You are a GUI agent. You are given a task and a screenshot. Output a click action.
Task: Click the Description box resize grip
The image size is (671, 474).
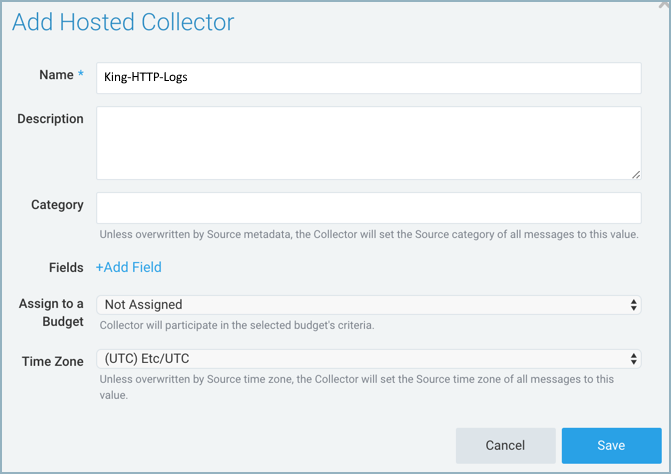point(636,175)
